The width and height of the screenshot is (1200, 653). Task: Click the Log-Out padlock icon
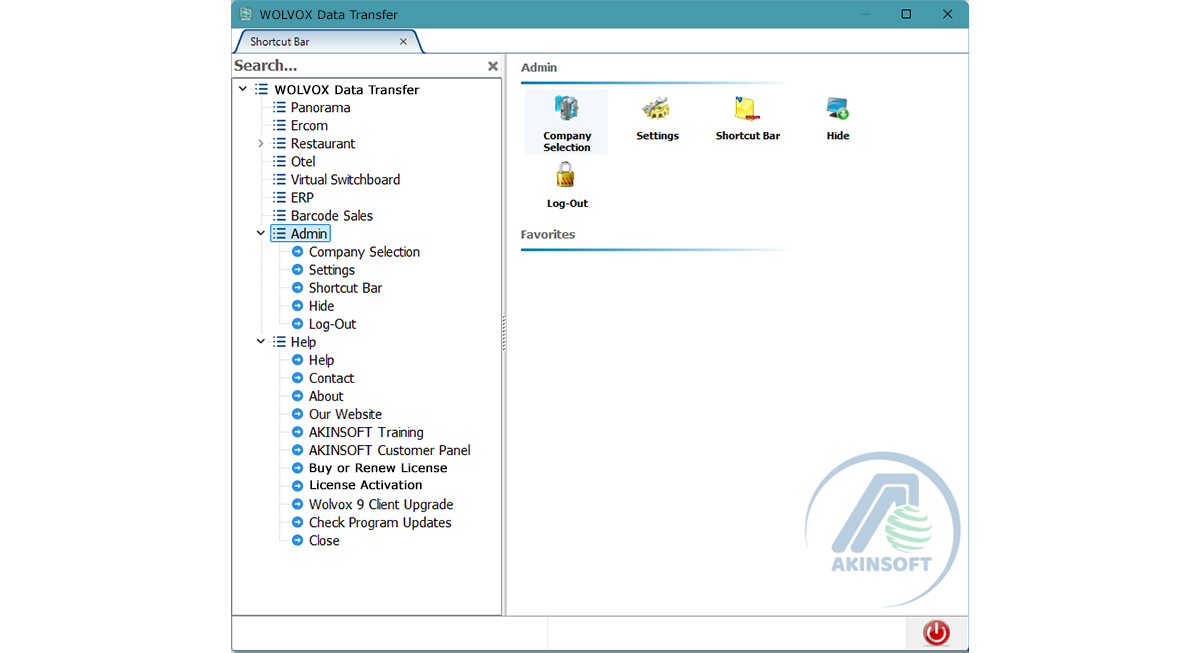tap(566, 178)
